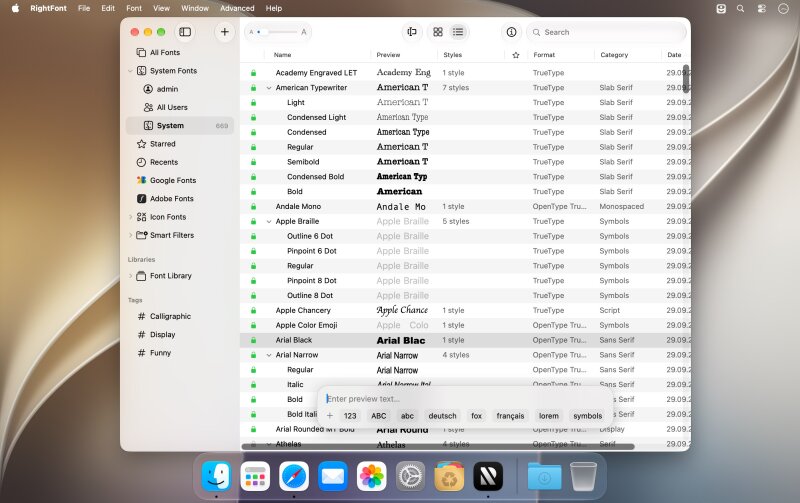Choose the français preview text preset
The image size is (800, 503).
point(510,416)
